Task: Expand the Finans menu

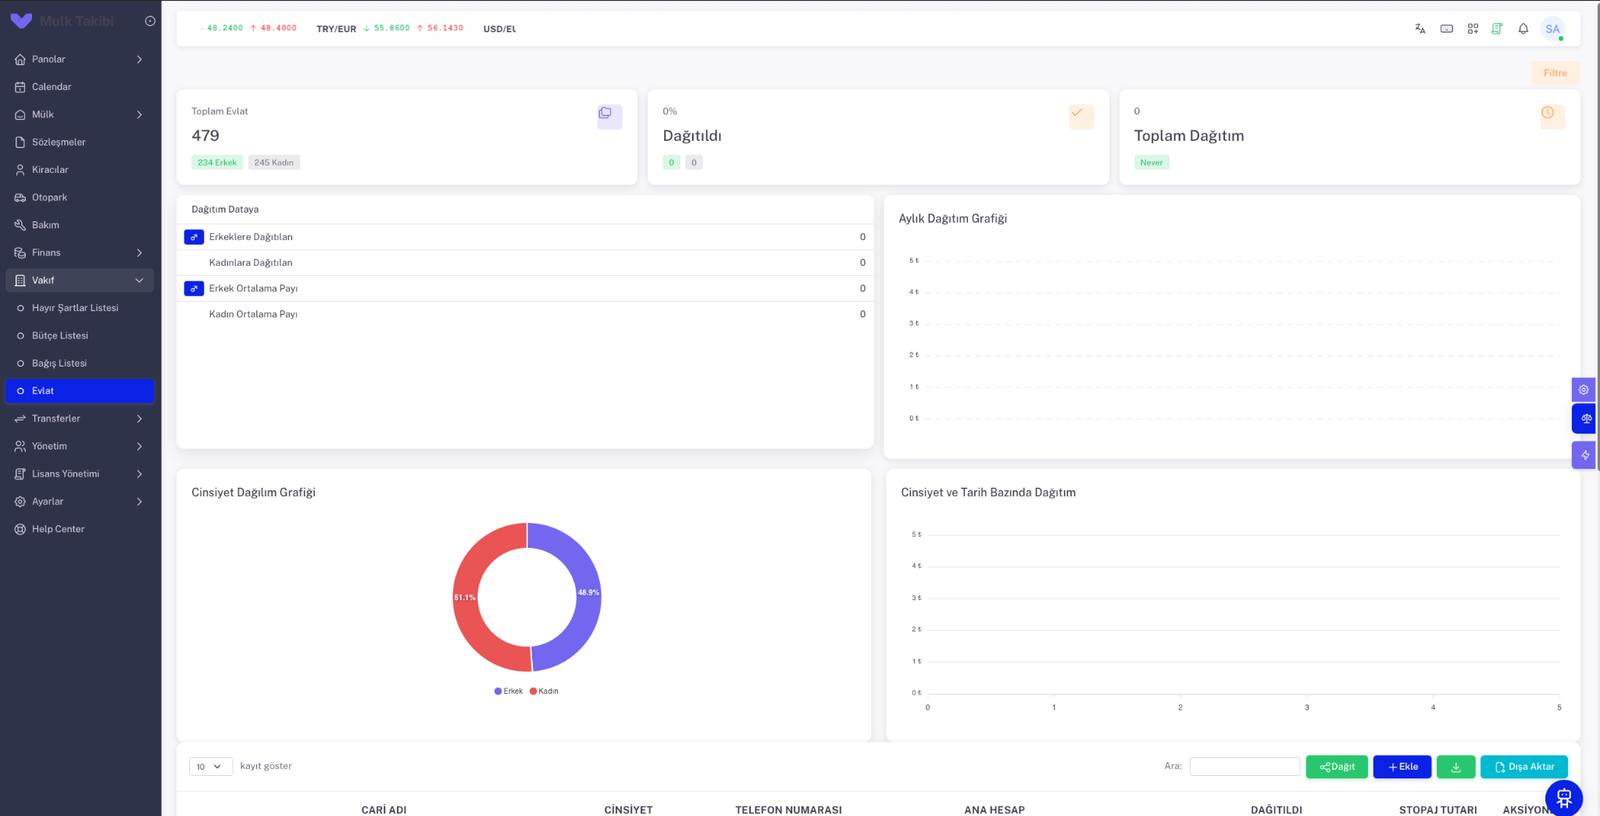Action: [x=80, y=253]
